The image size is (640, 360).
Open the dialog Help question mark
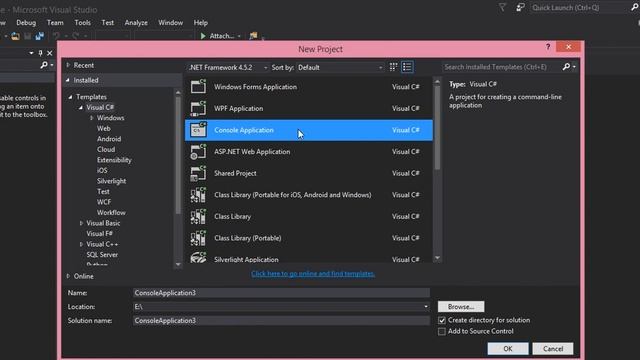click(548, 47)
